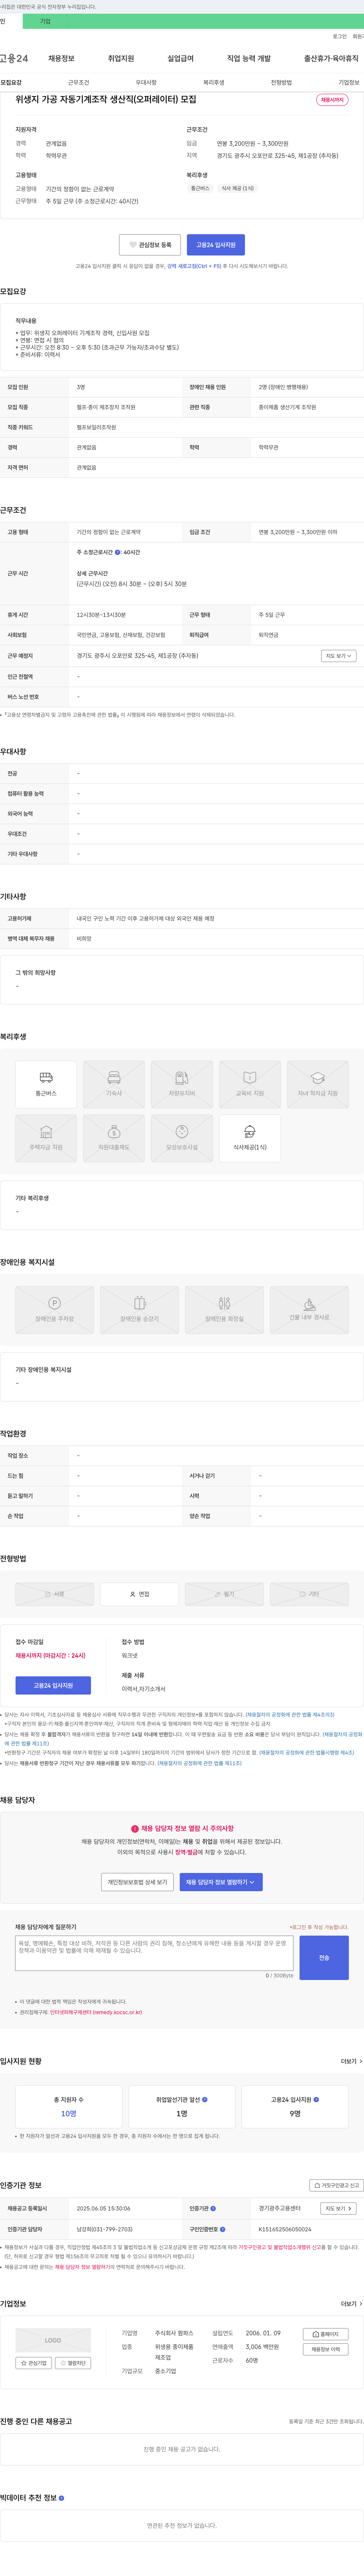Click the 차량유지비 welfare icon

(x=182, y=1084)
